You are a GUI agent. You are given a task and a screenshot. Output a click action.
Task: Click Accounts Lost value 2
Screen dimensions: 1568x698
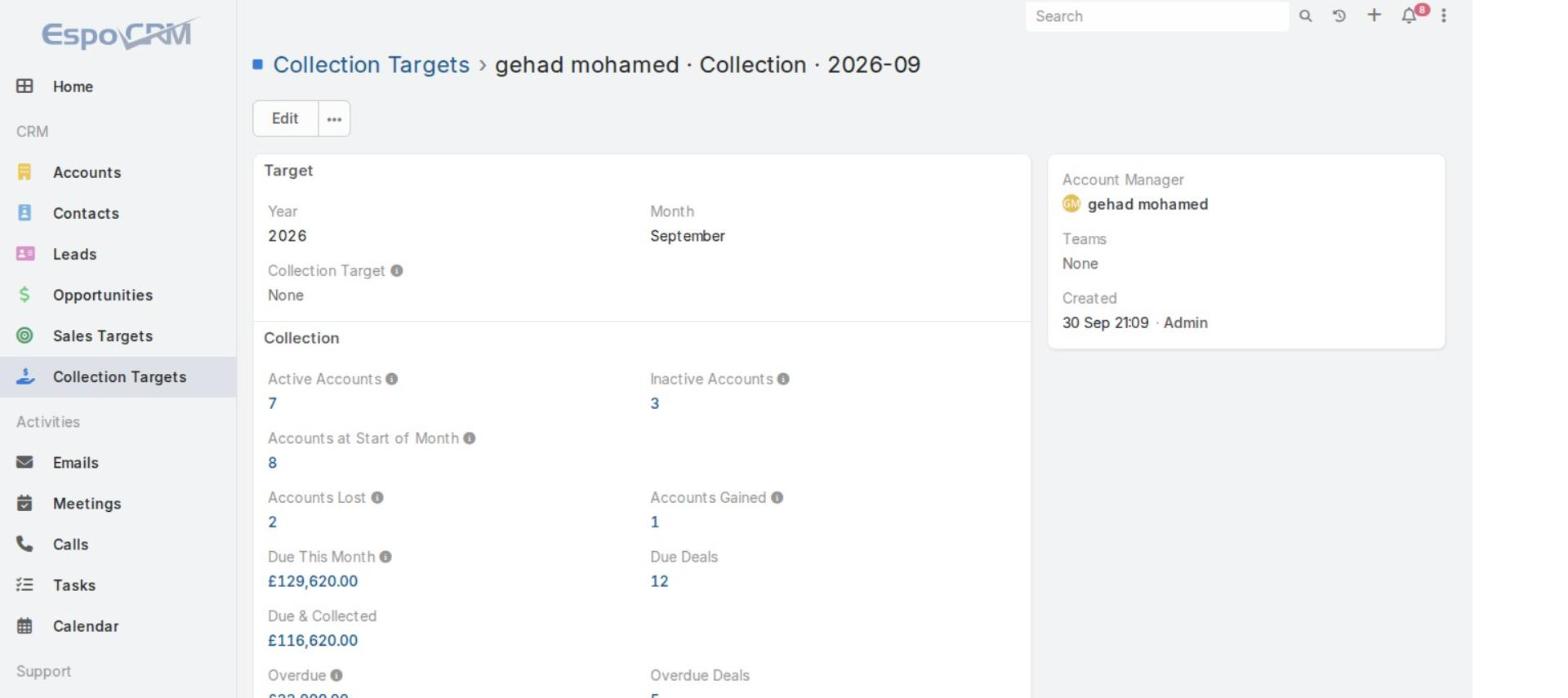click(x=272, y=522)
